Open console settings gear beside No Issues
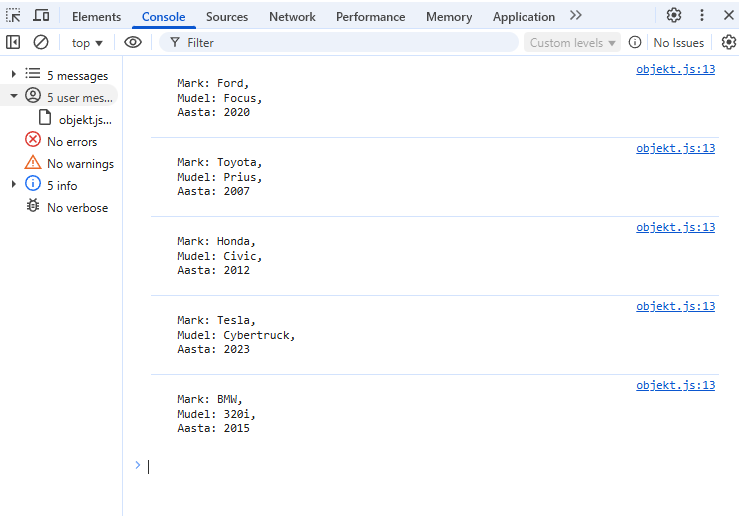The width and height of the screenshot is (739, 516). [x=728, y=42]
